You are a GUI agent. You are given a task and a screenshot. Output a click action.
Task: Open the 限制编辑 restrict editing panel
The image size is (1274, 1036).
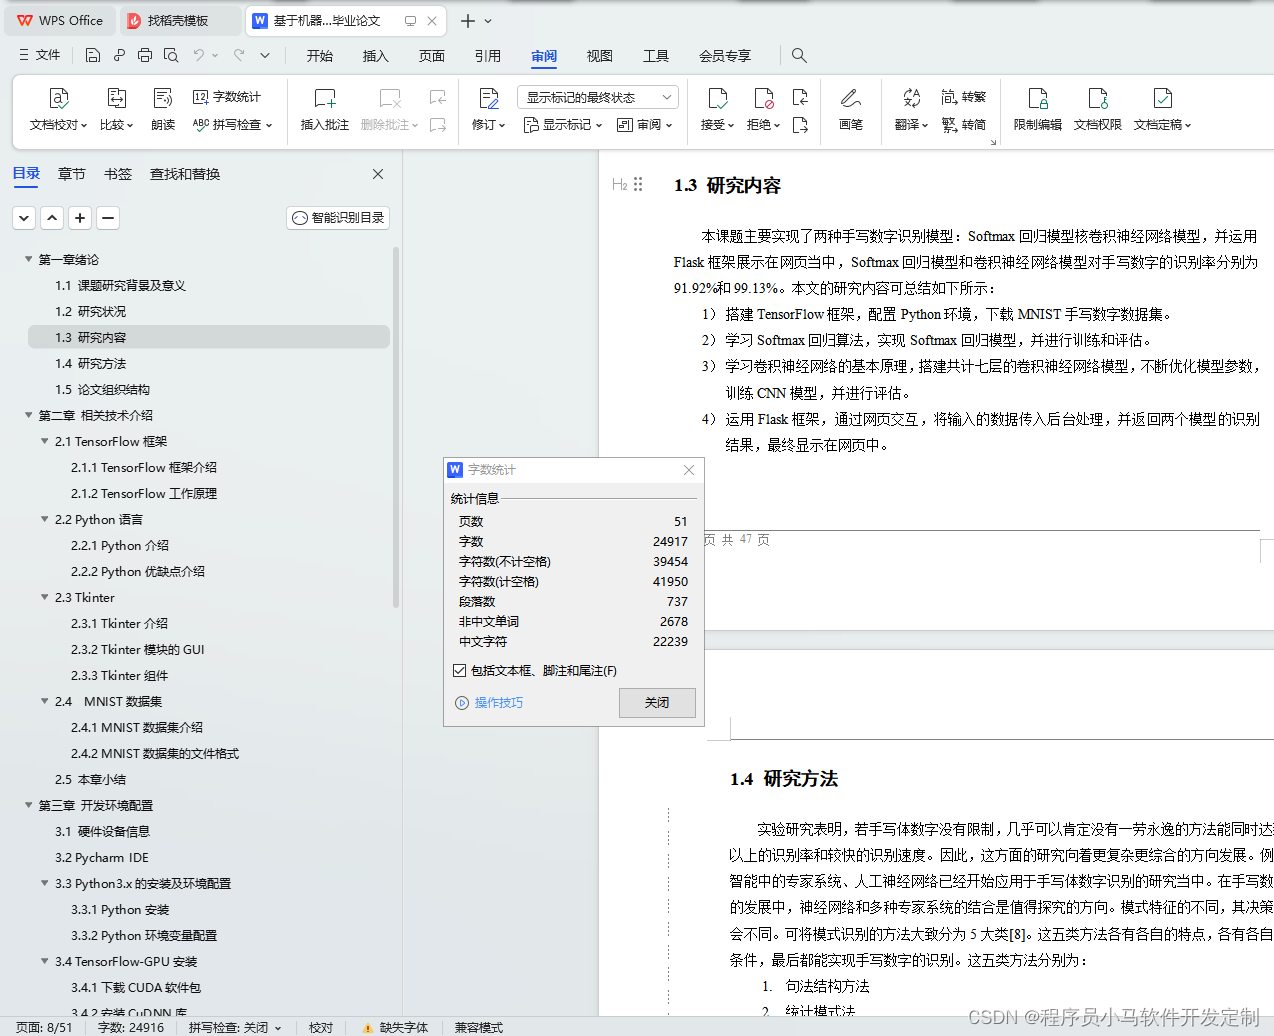click(x=1037, y=105)
